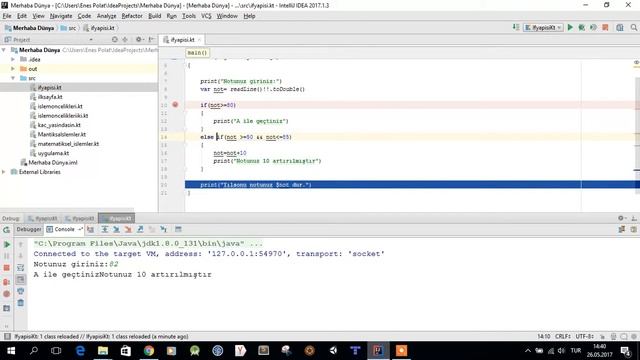The image size is (640, 360).
Task: Open the Refactor menu
Action: point(132,16)
